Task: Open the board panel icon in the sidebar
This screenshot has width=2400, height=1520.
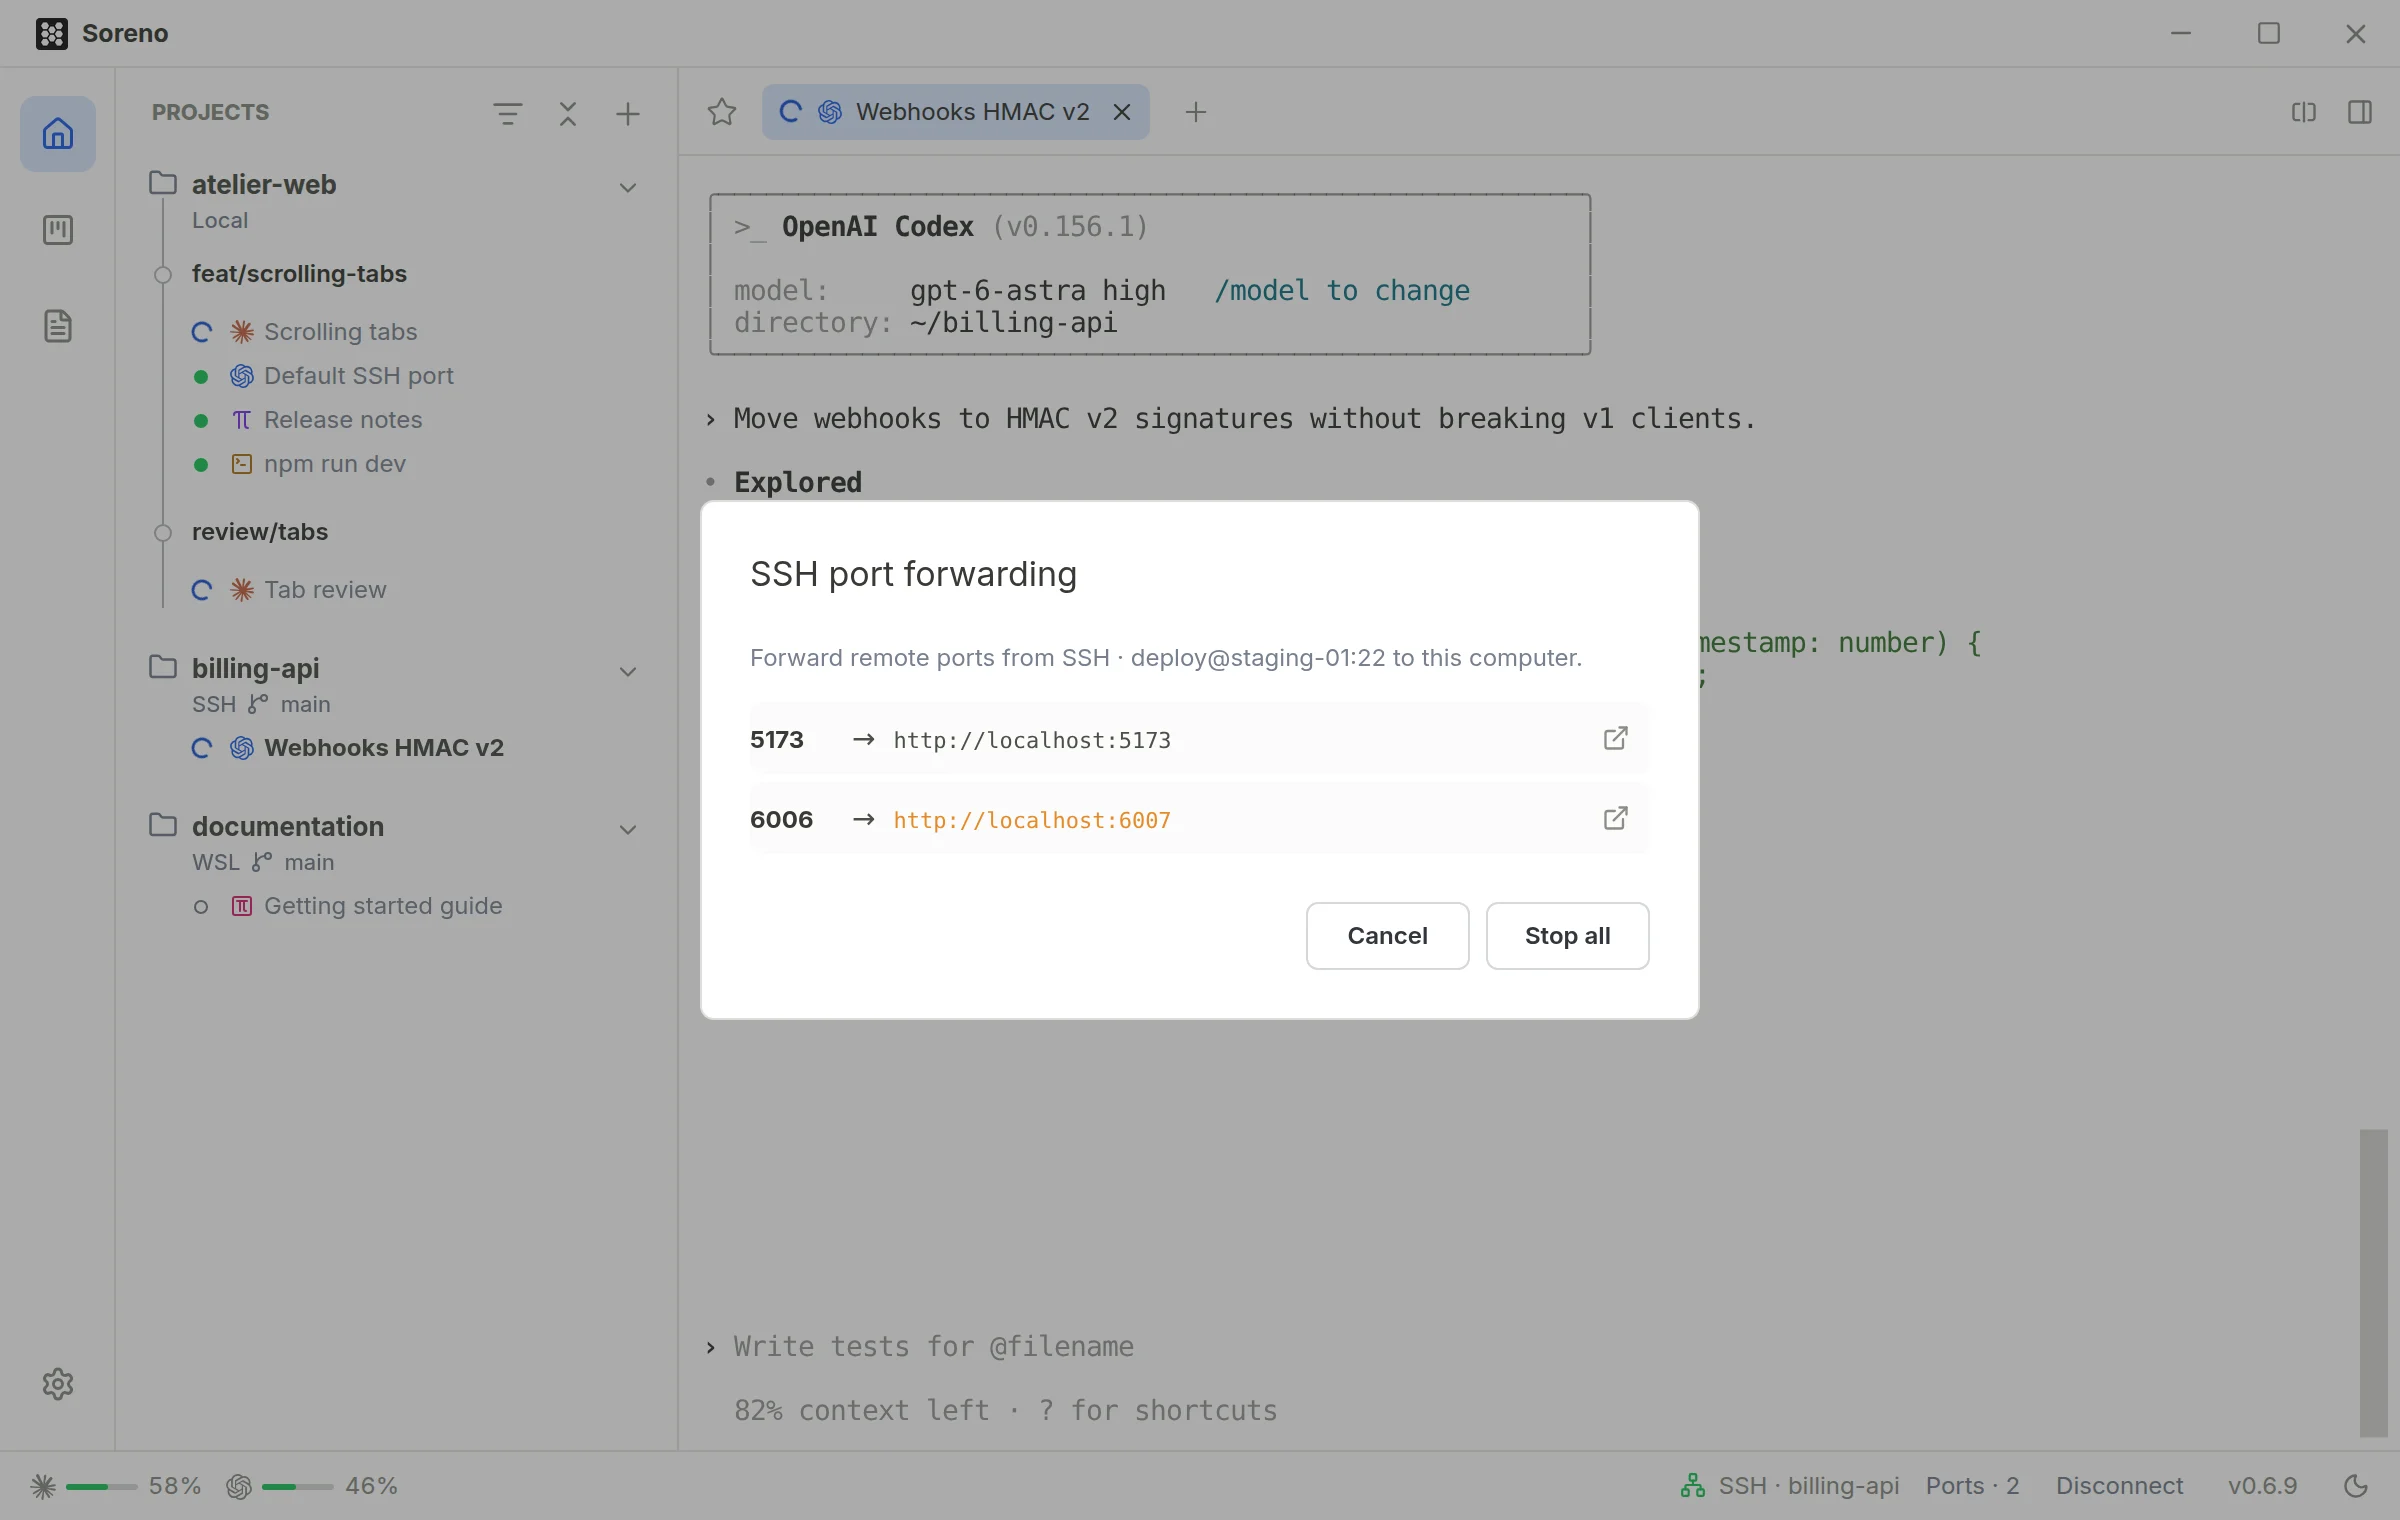Action: pyautogui.click(x=58, y=230)
